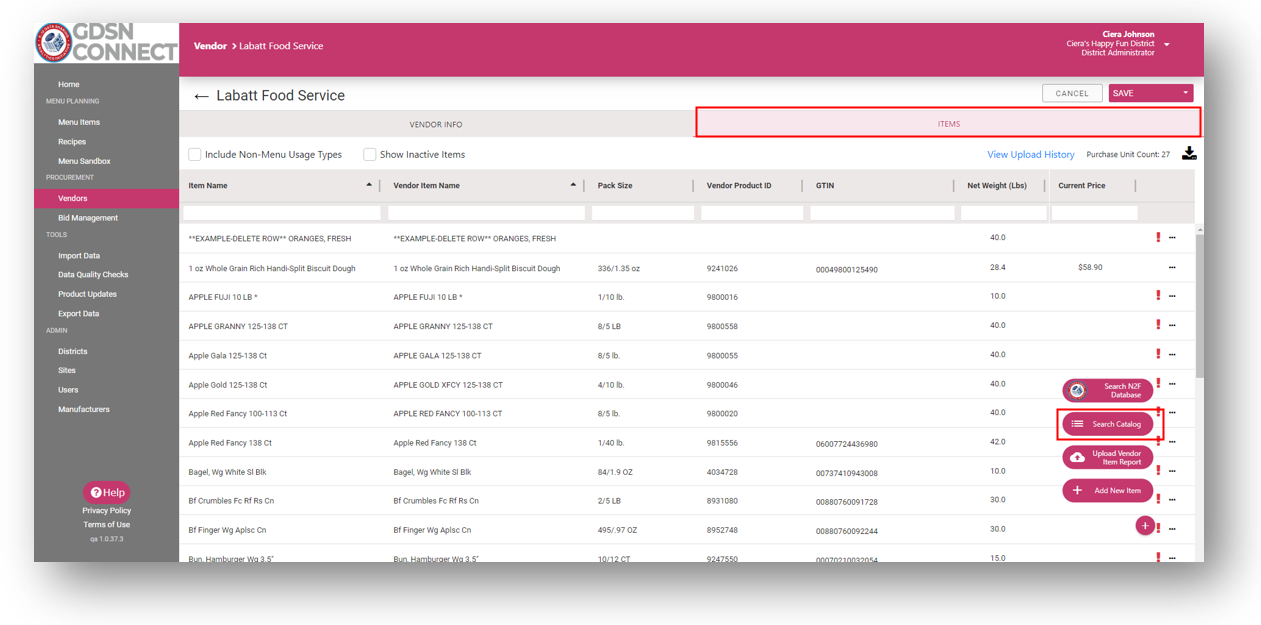Open Bid Management in the sidebar
Screen dimensions: 1261x625
(88, 218)
